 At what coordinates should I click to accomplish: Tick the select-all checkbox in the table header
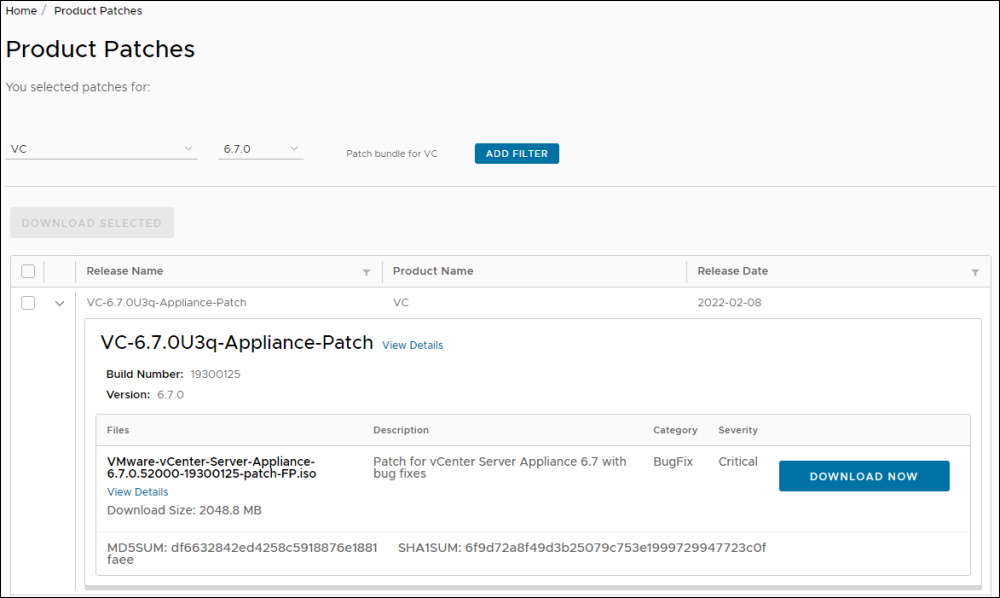pyautogui.click(x=28, y=271)
